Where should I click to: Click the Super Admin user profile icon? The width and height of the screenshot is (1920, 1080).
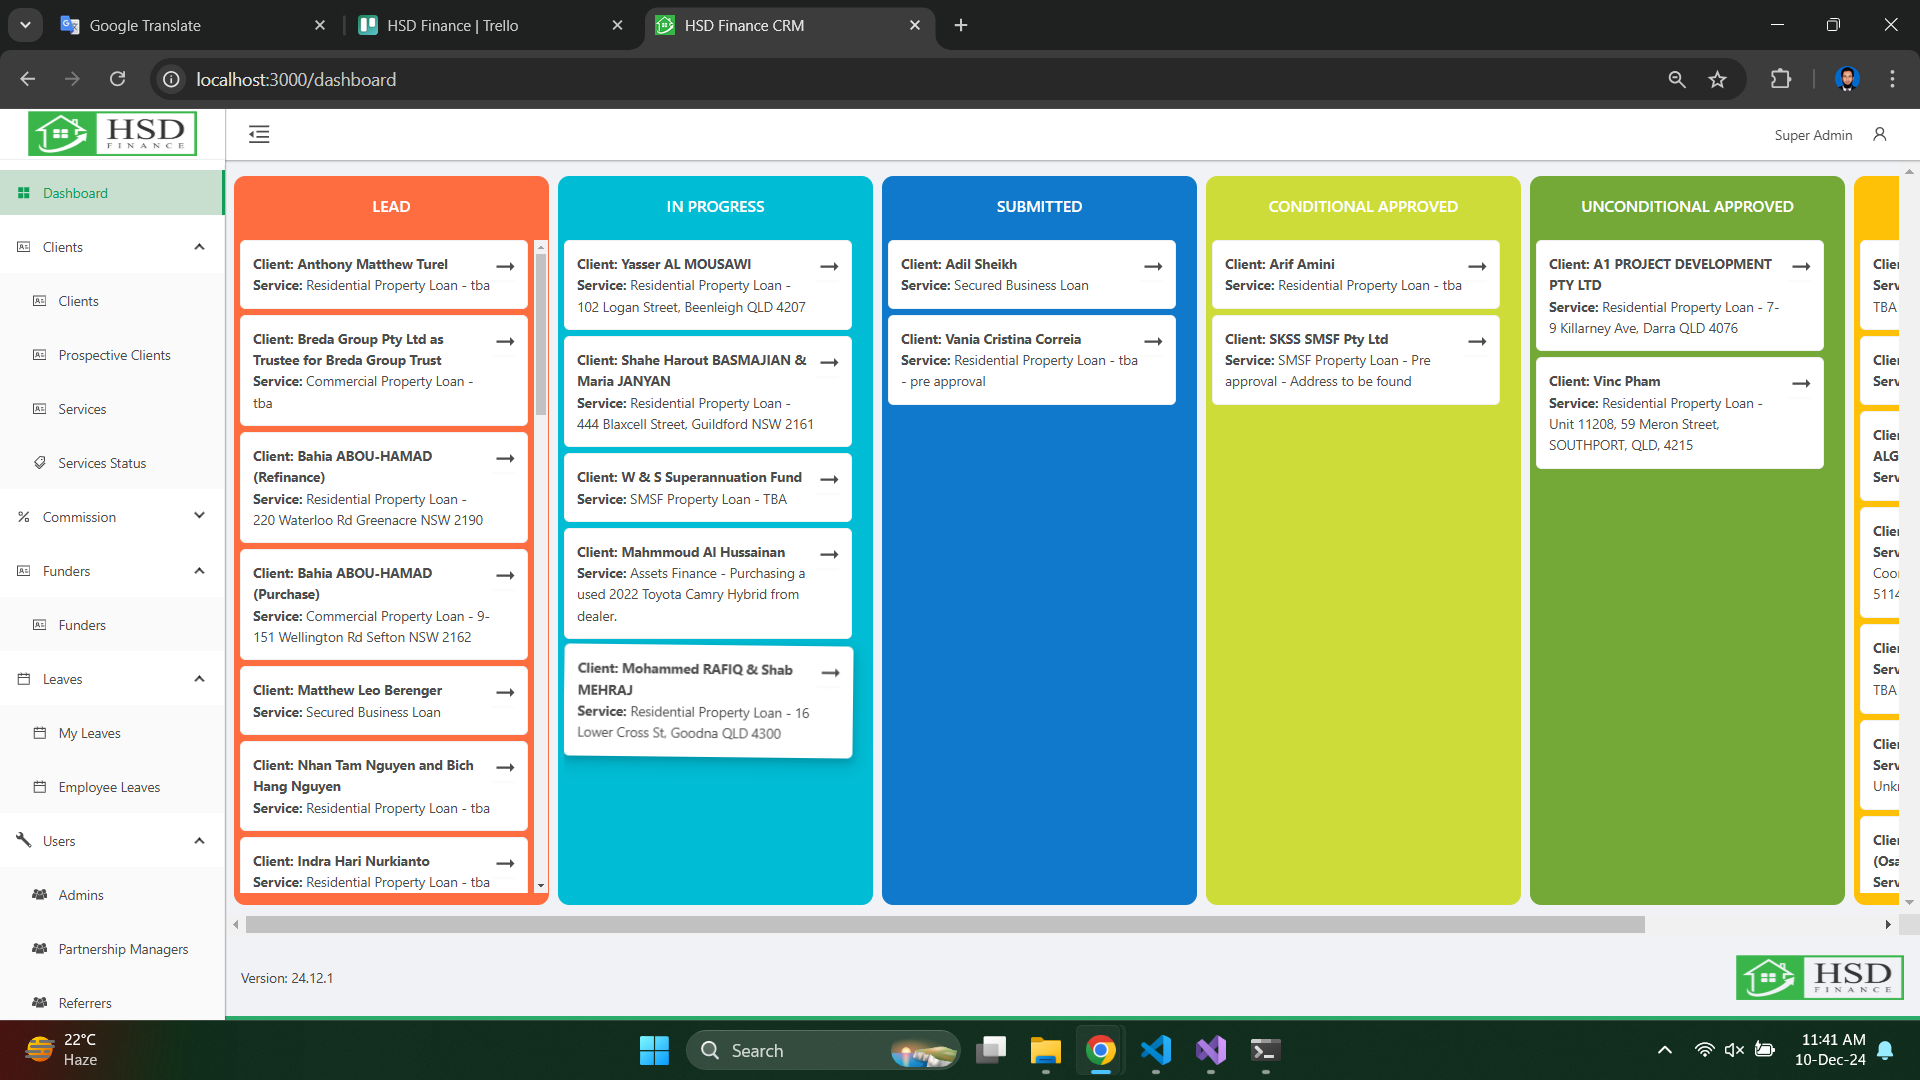[1880, 134]
